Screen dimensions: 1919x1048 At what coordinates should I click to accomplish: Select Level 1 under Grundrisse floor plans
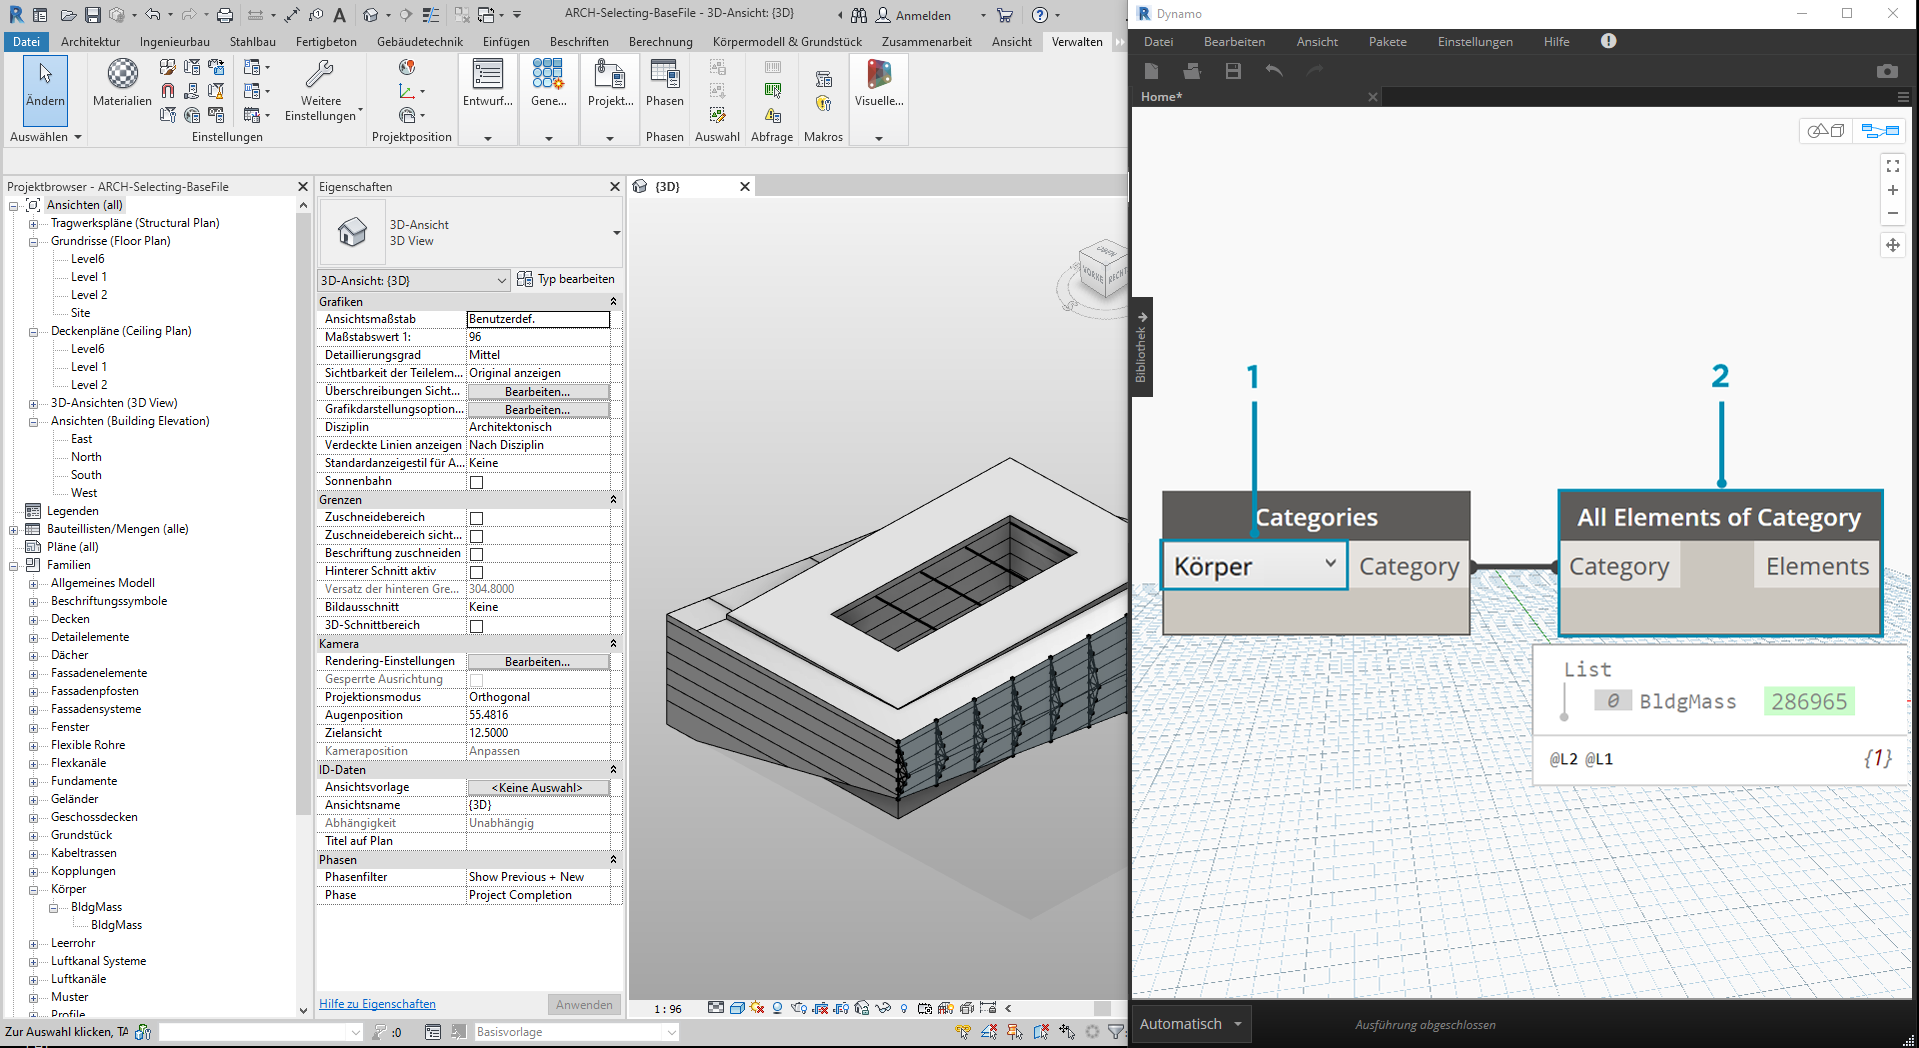pos(88,277)
